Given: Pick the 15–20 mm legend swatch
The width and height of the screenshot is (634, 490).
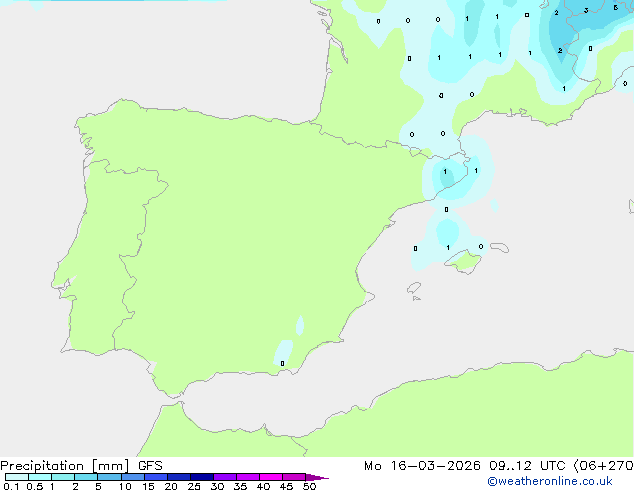Looking at the screenshot, I should click(x=155, y=477).
